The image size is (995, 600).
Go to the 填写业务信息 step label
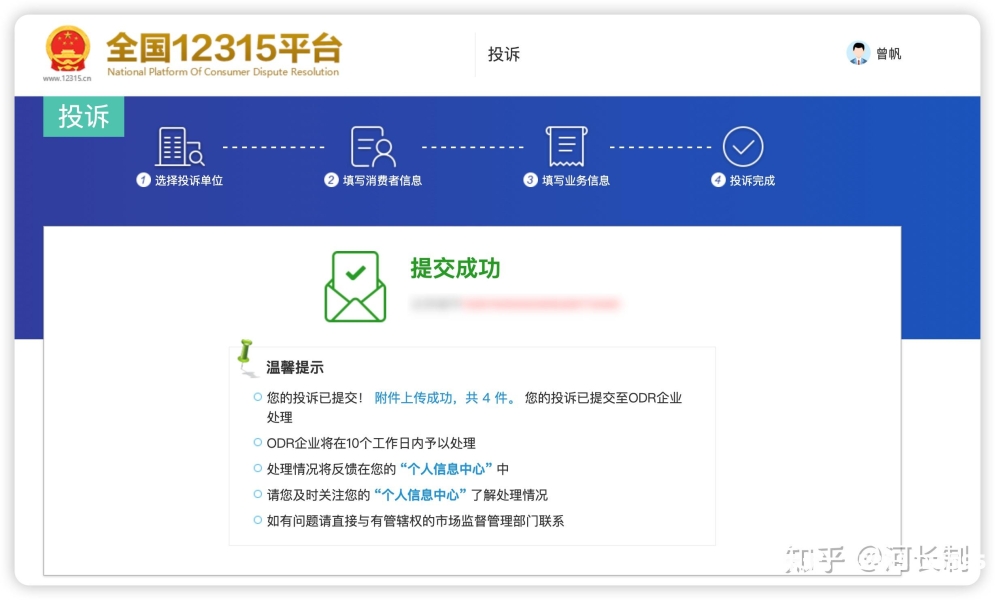pos(575,181)
